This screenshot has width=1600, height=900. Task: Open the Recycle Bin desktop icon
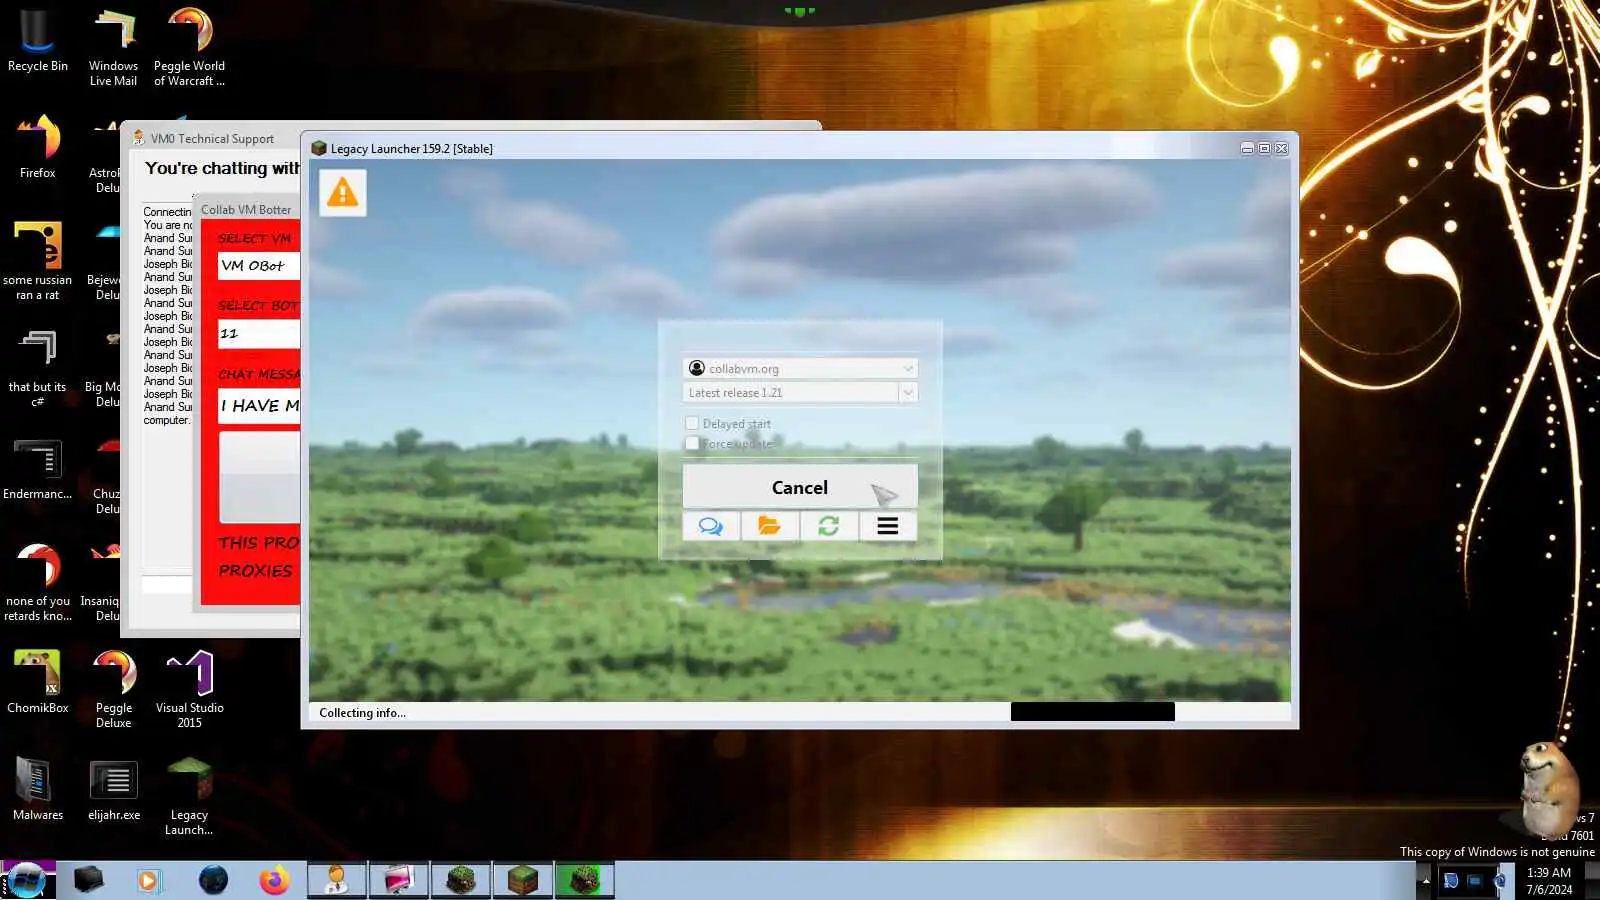point(38,41)
